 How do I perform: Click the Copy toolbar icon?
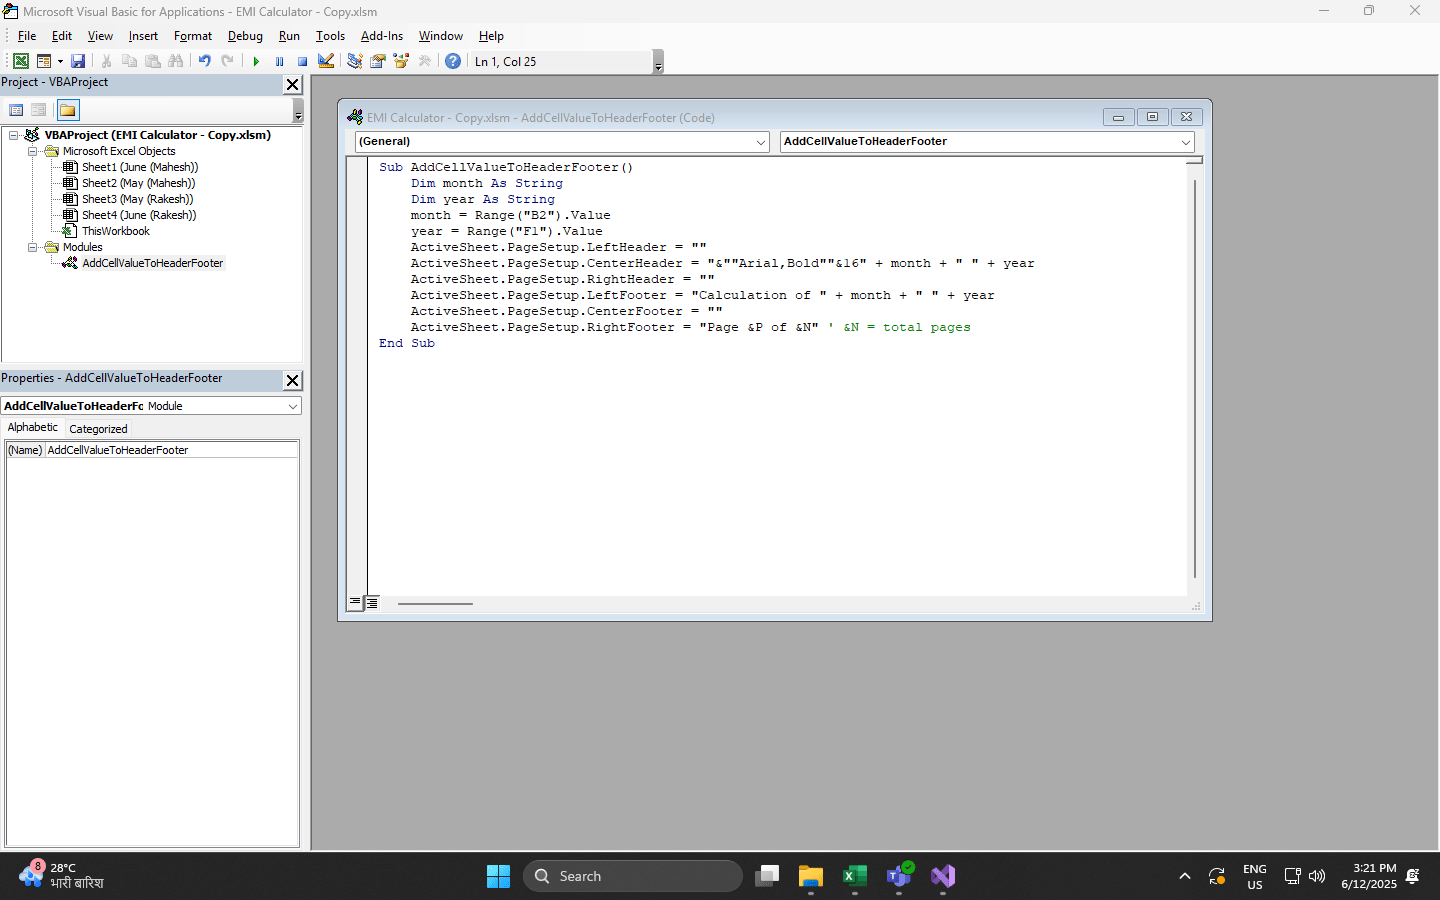129,61
